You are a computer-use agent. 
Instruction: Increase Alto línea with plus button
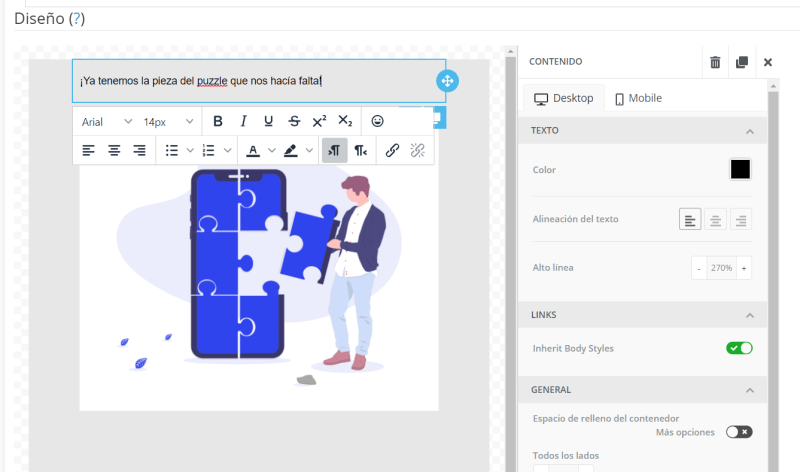pyautogui.click(x=744, y=268)
